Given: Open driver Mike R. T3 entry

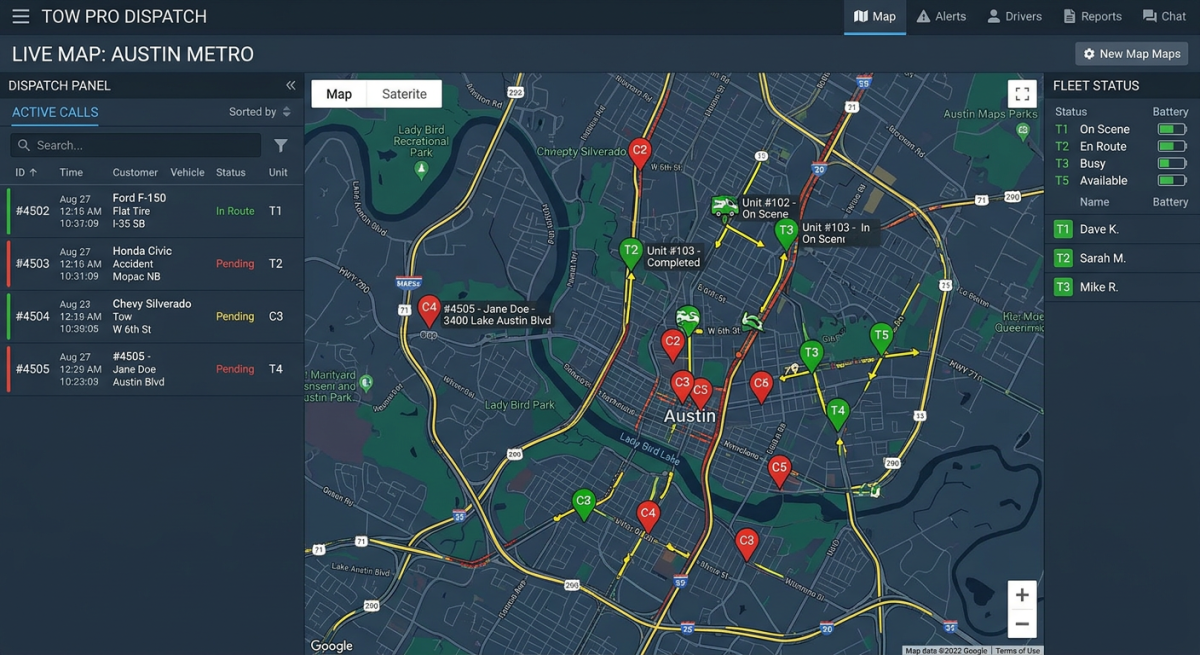Looking at the screenshot, I should point(1122,287).
